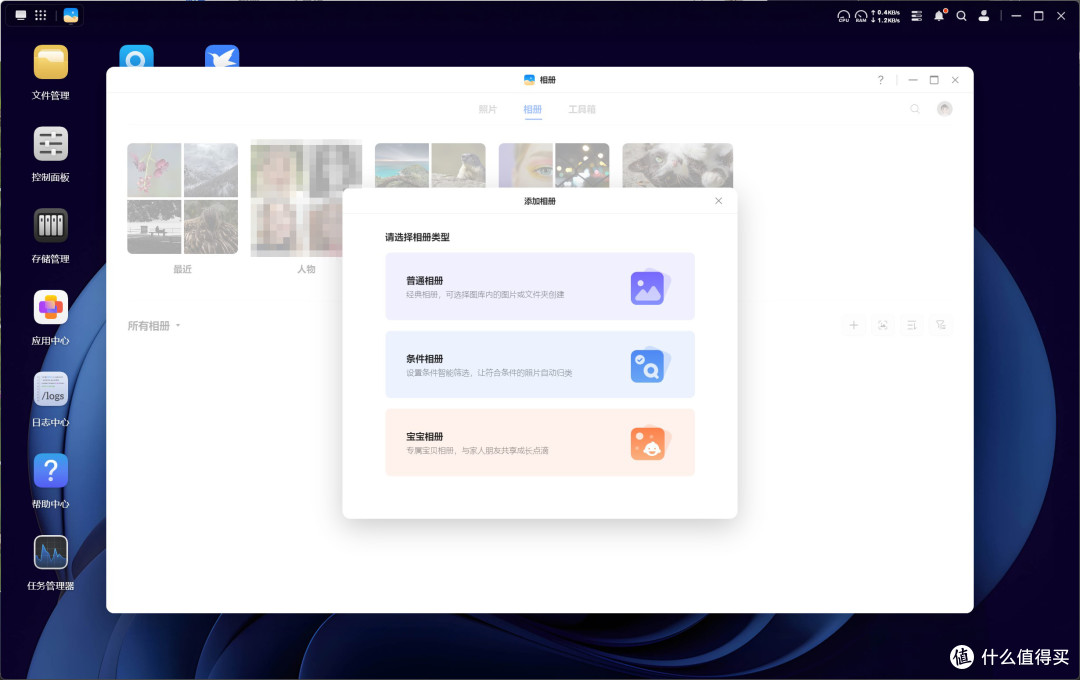The image size is (1080, 680).
Task: Click the RAM gauge in top bar
Action: tap(861, 16)
